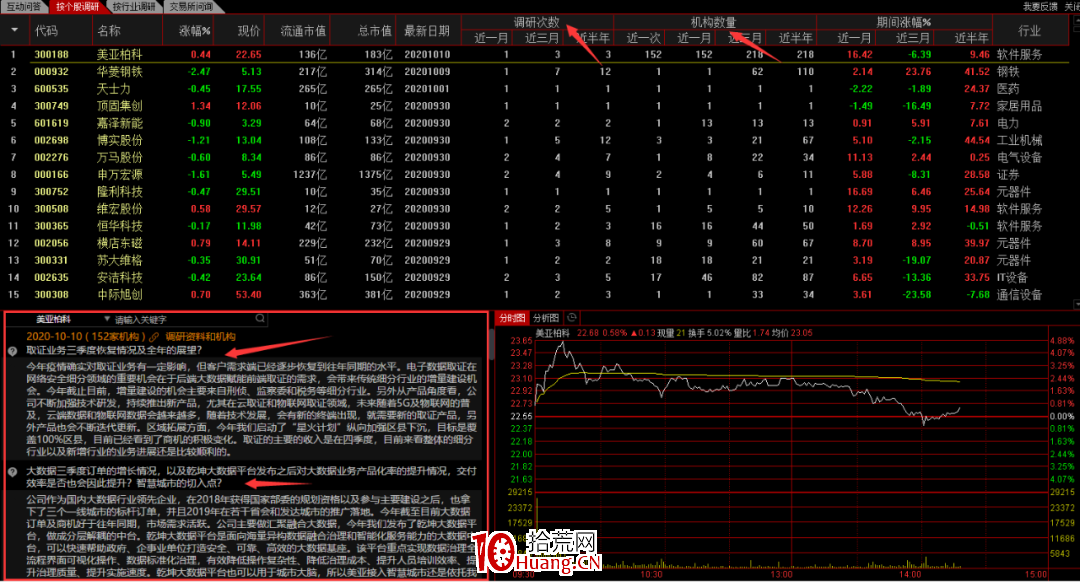1080x582 pixels.
Task: Expand the 美亚柏科 stock selector dropdown
Action: [107, 319]
